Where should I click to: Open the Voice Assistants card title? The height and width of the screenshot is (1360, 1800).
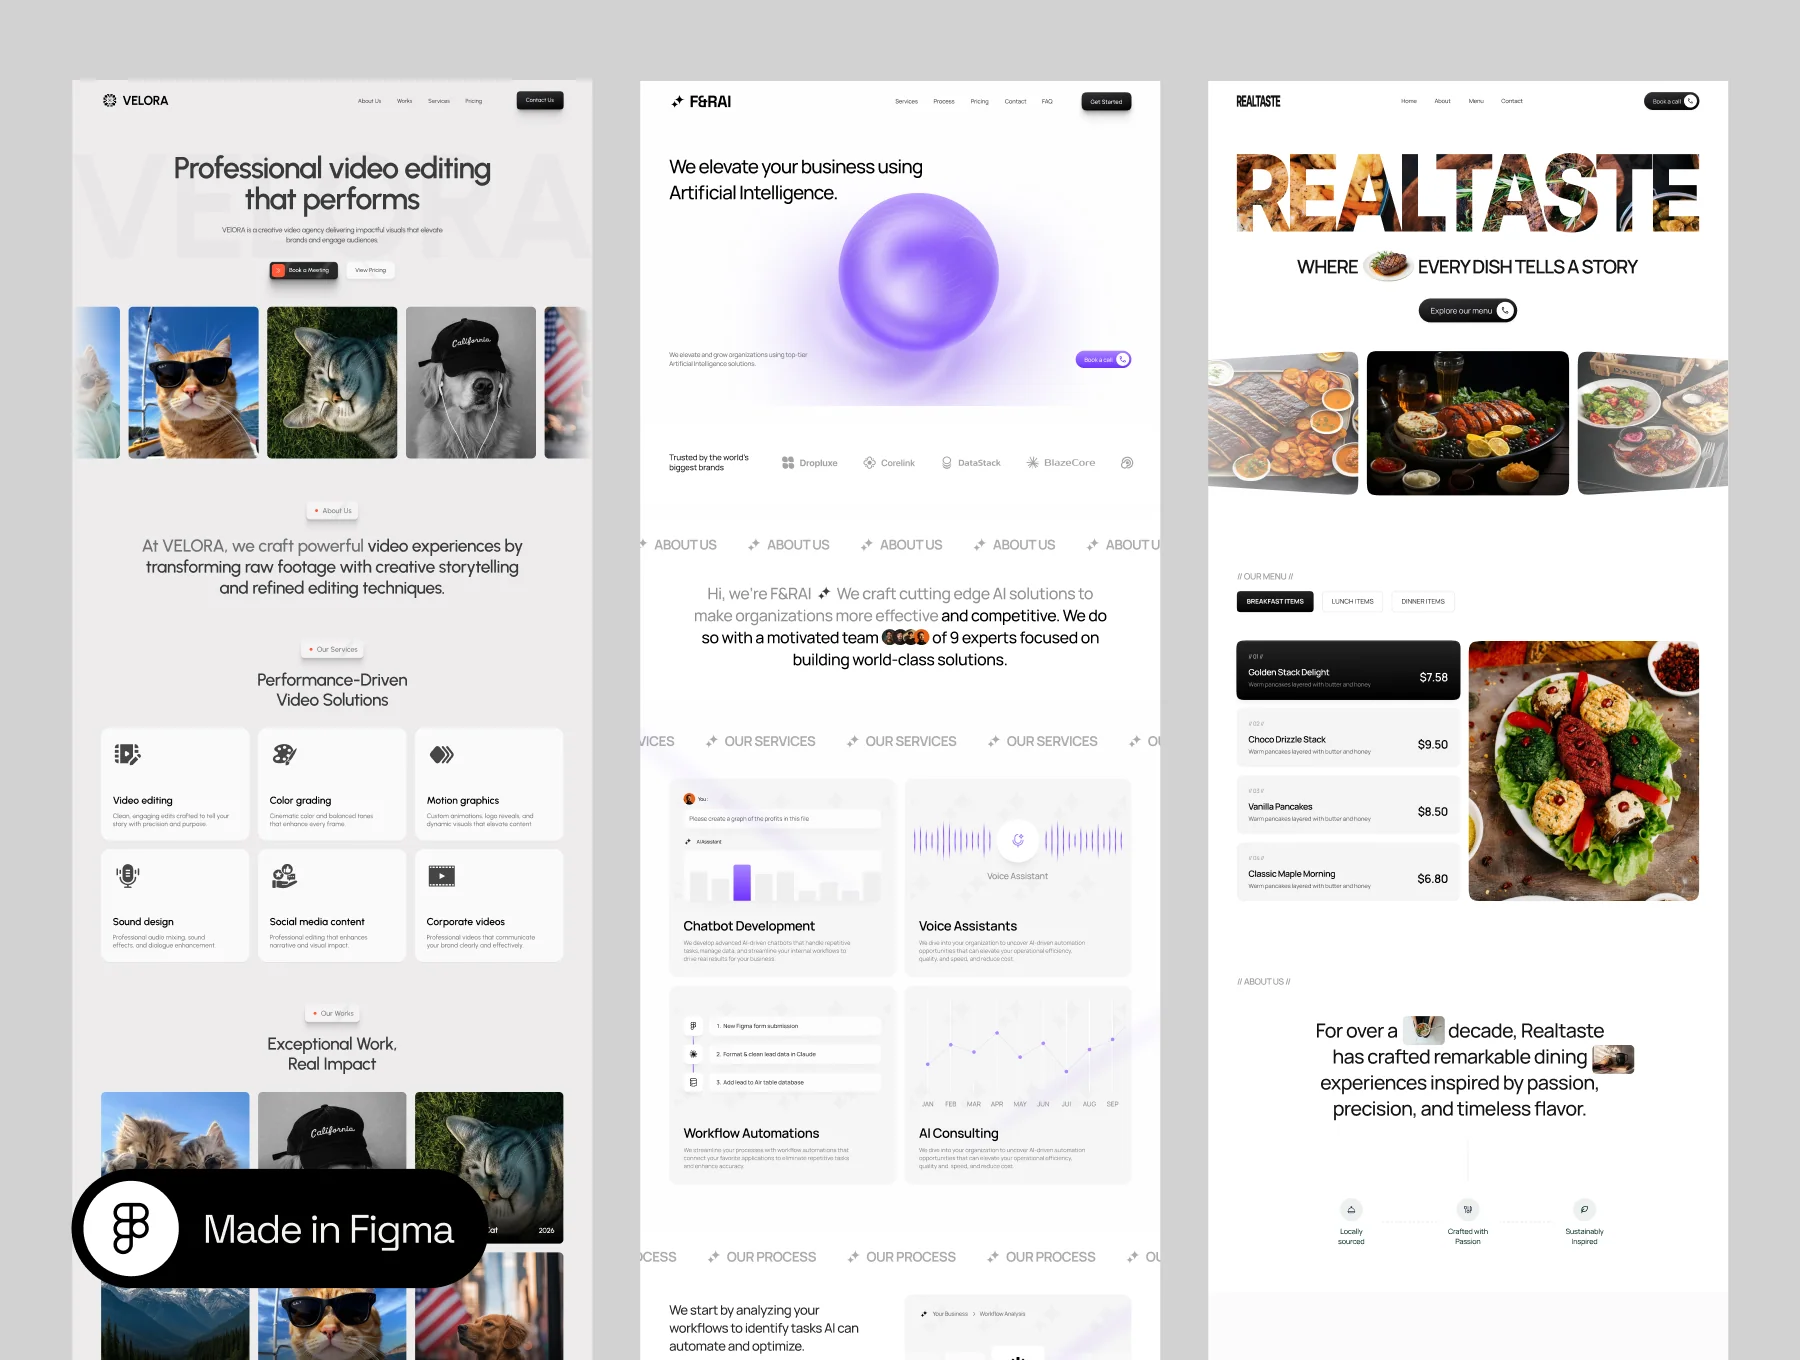click(968, 926)
